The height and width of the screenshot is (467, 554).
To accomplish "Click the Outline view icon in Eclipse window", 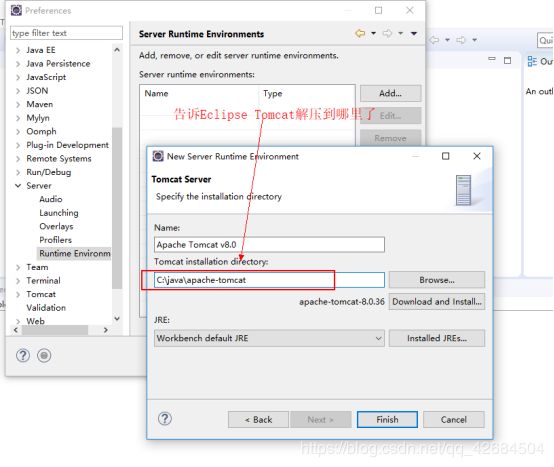I will 532,61.
